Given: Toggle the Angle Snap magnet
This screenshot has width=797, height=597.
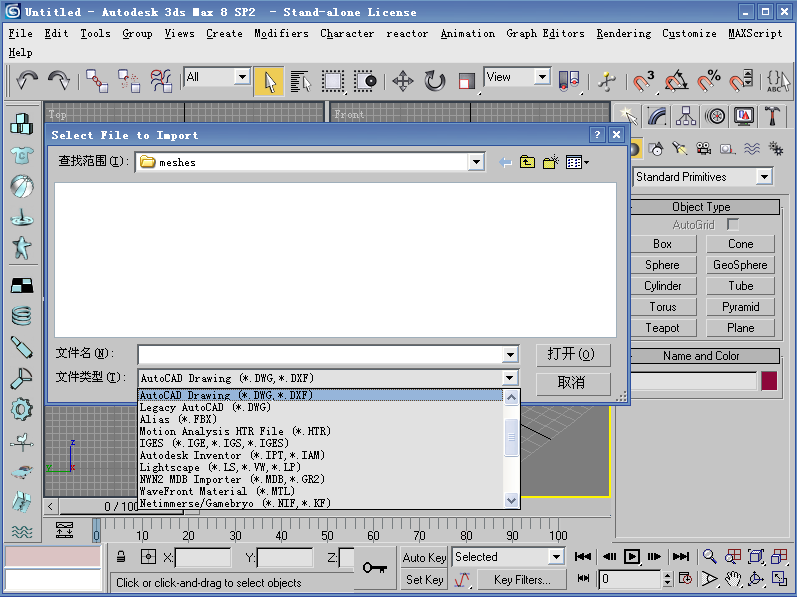Looking at the screenshot, I should tap(676, 81).
